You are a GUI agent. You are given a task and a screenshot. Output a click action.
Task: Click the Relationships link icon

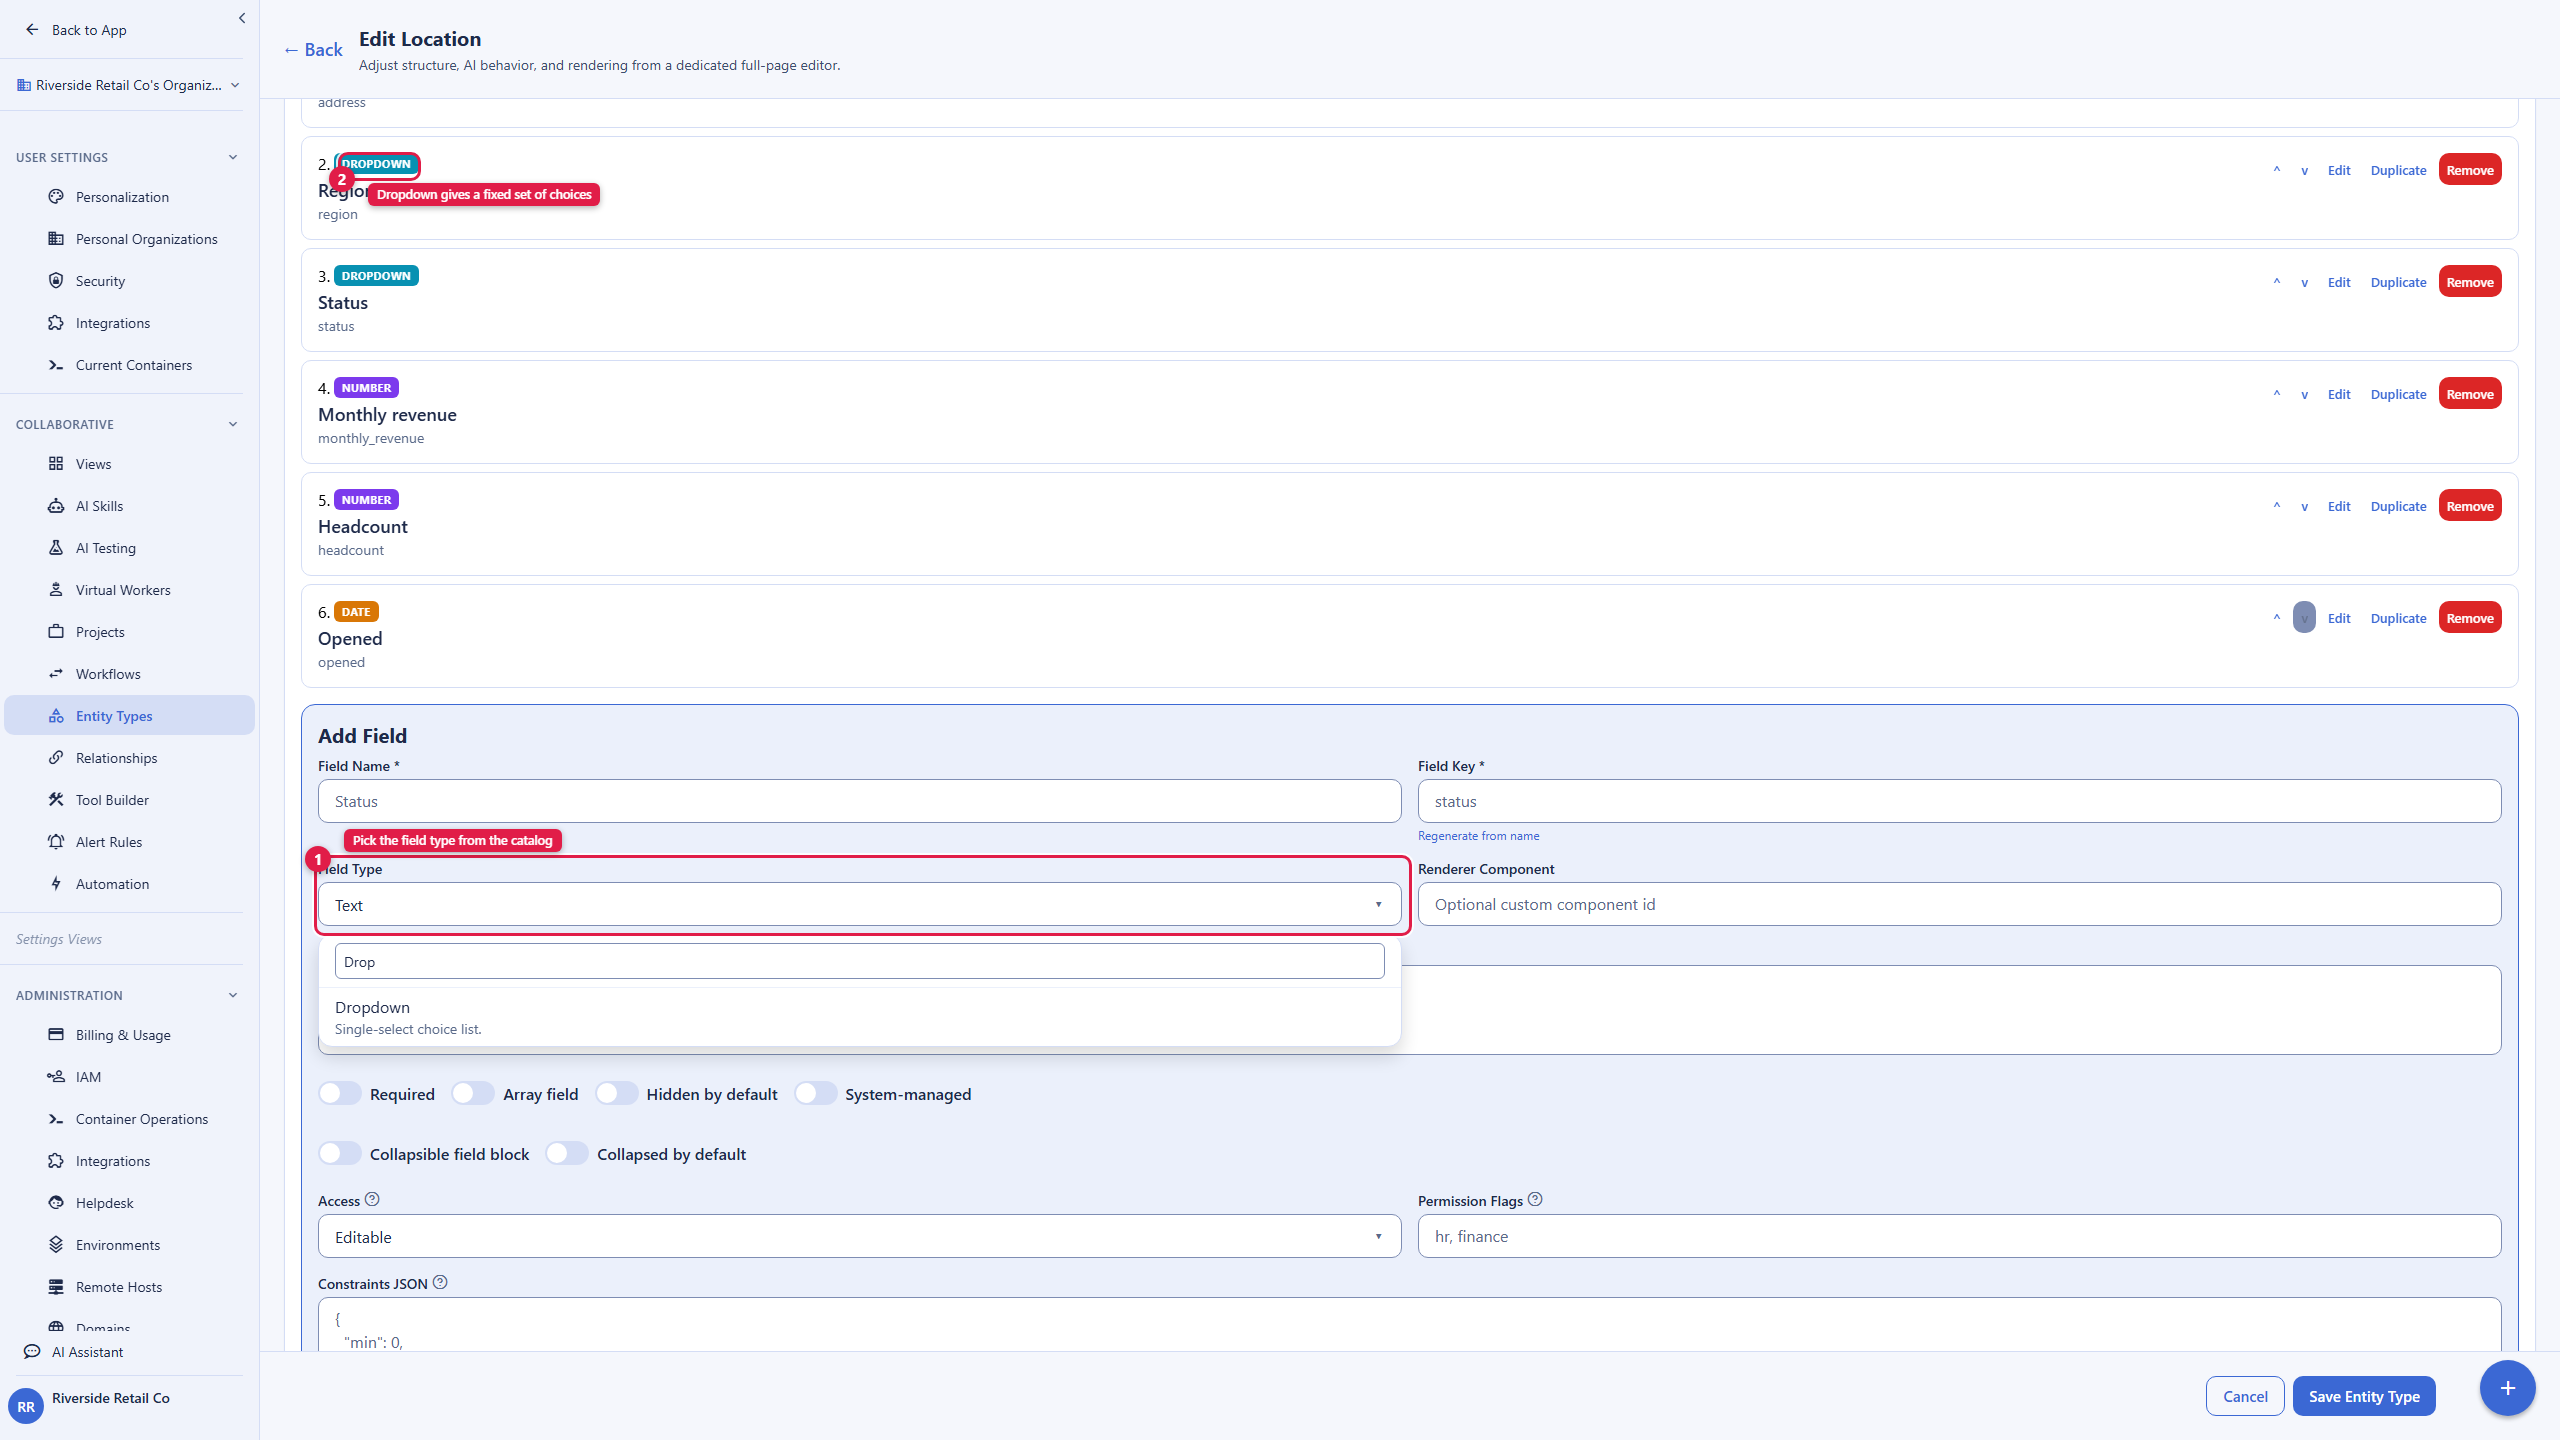click(56, 758)
